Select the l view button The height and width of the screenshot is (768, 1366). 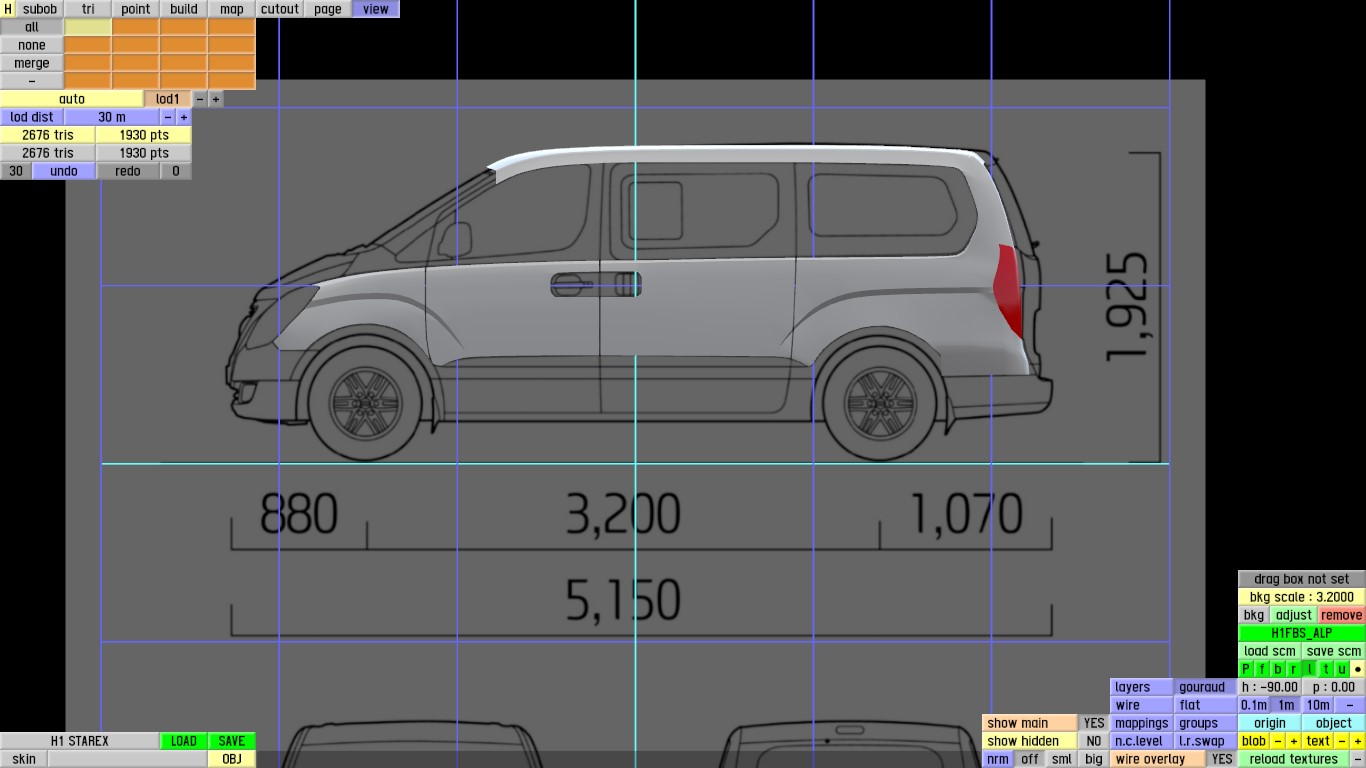coord(1310,669)
